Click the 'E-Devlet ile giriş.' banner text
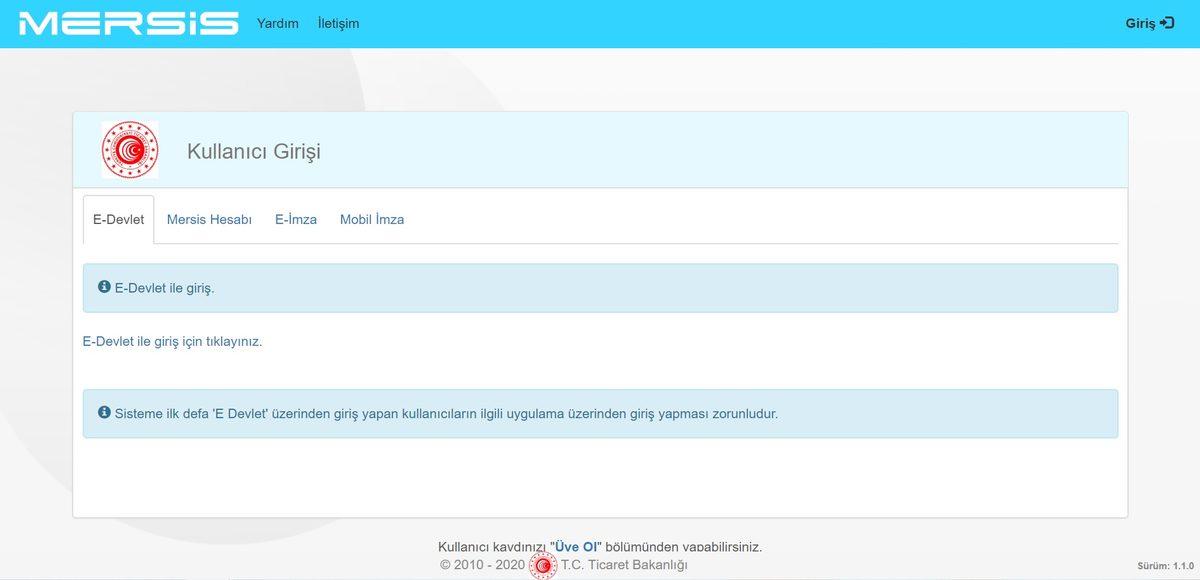 (165, 288)
